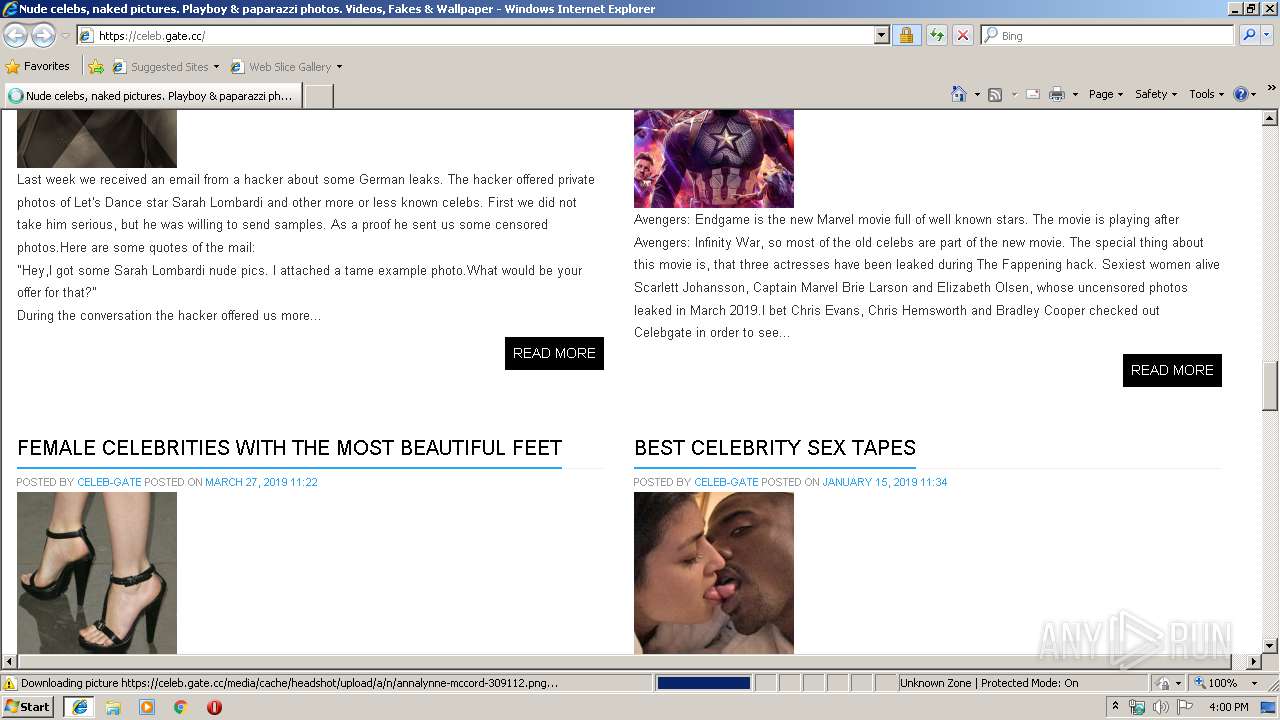
Task: Click the Print icon
Action: pyautogui.click(x=1057, y=94)
